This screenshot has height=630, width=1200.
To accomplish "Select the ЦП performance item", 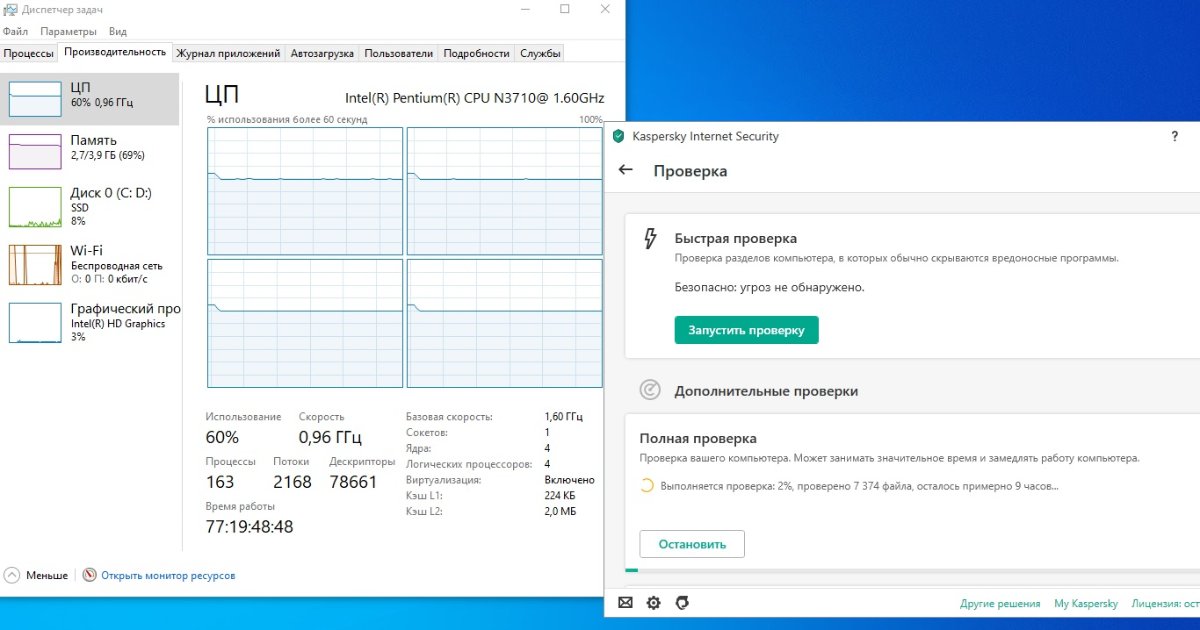I will click(x=90, y=98).
